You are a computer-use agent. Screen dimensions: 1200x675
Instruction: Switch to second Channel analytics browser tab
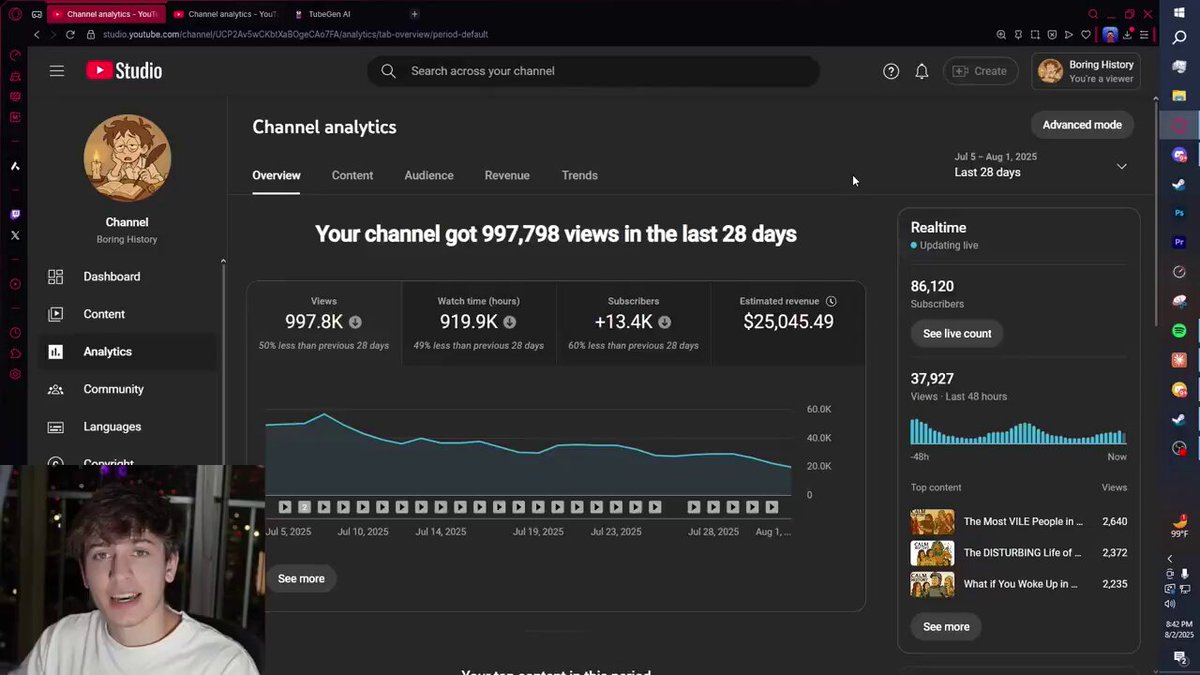click(225, 14)
